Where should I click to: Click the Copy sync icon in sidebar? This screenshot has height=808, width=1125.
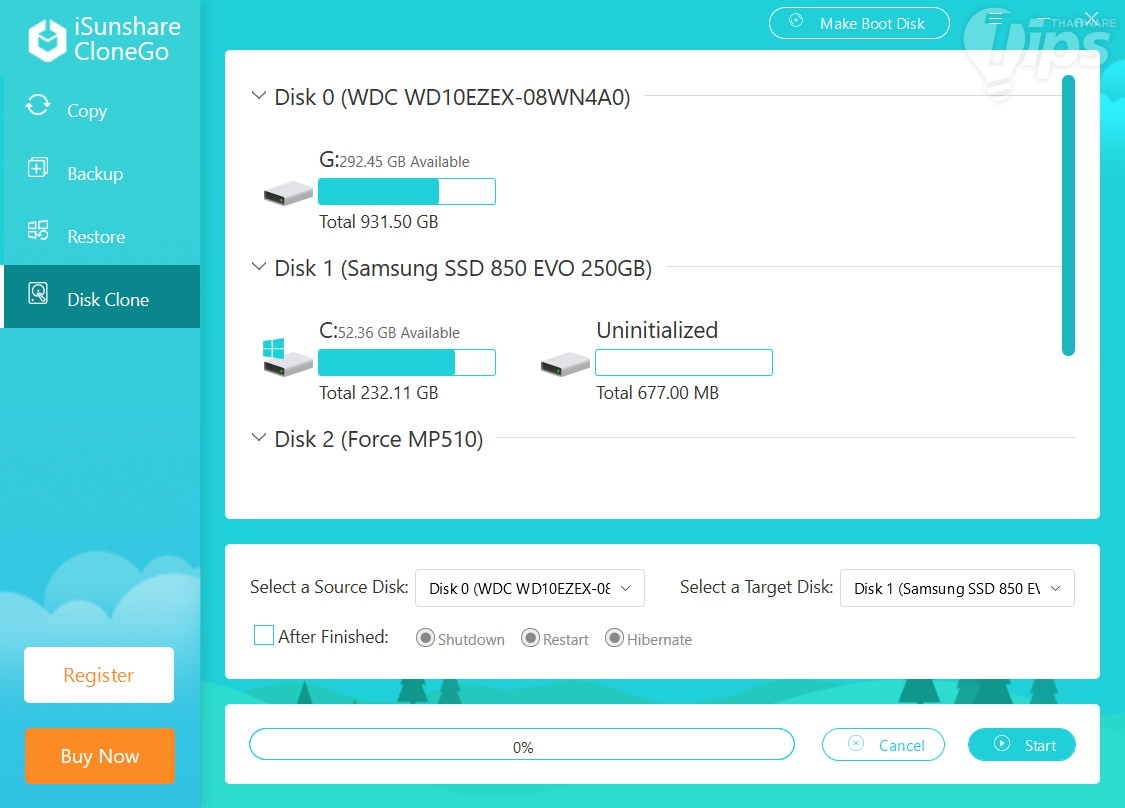point(38,105)
